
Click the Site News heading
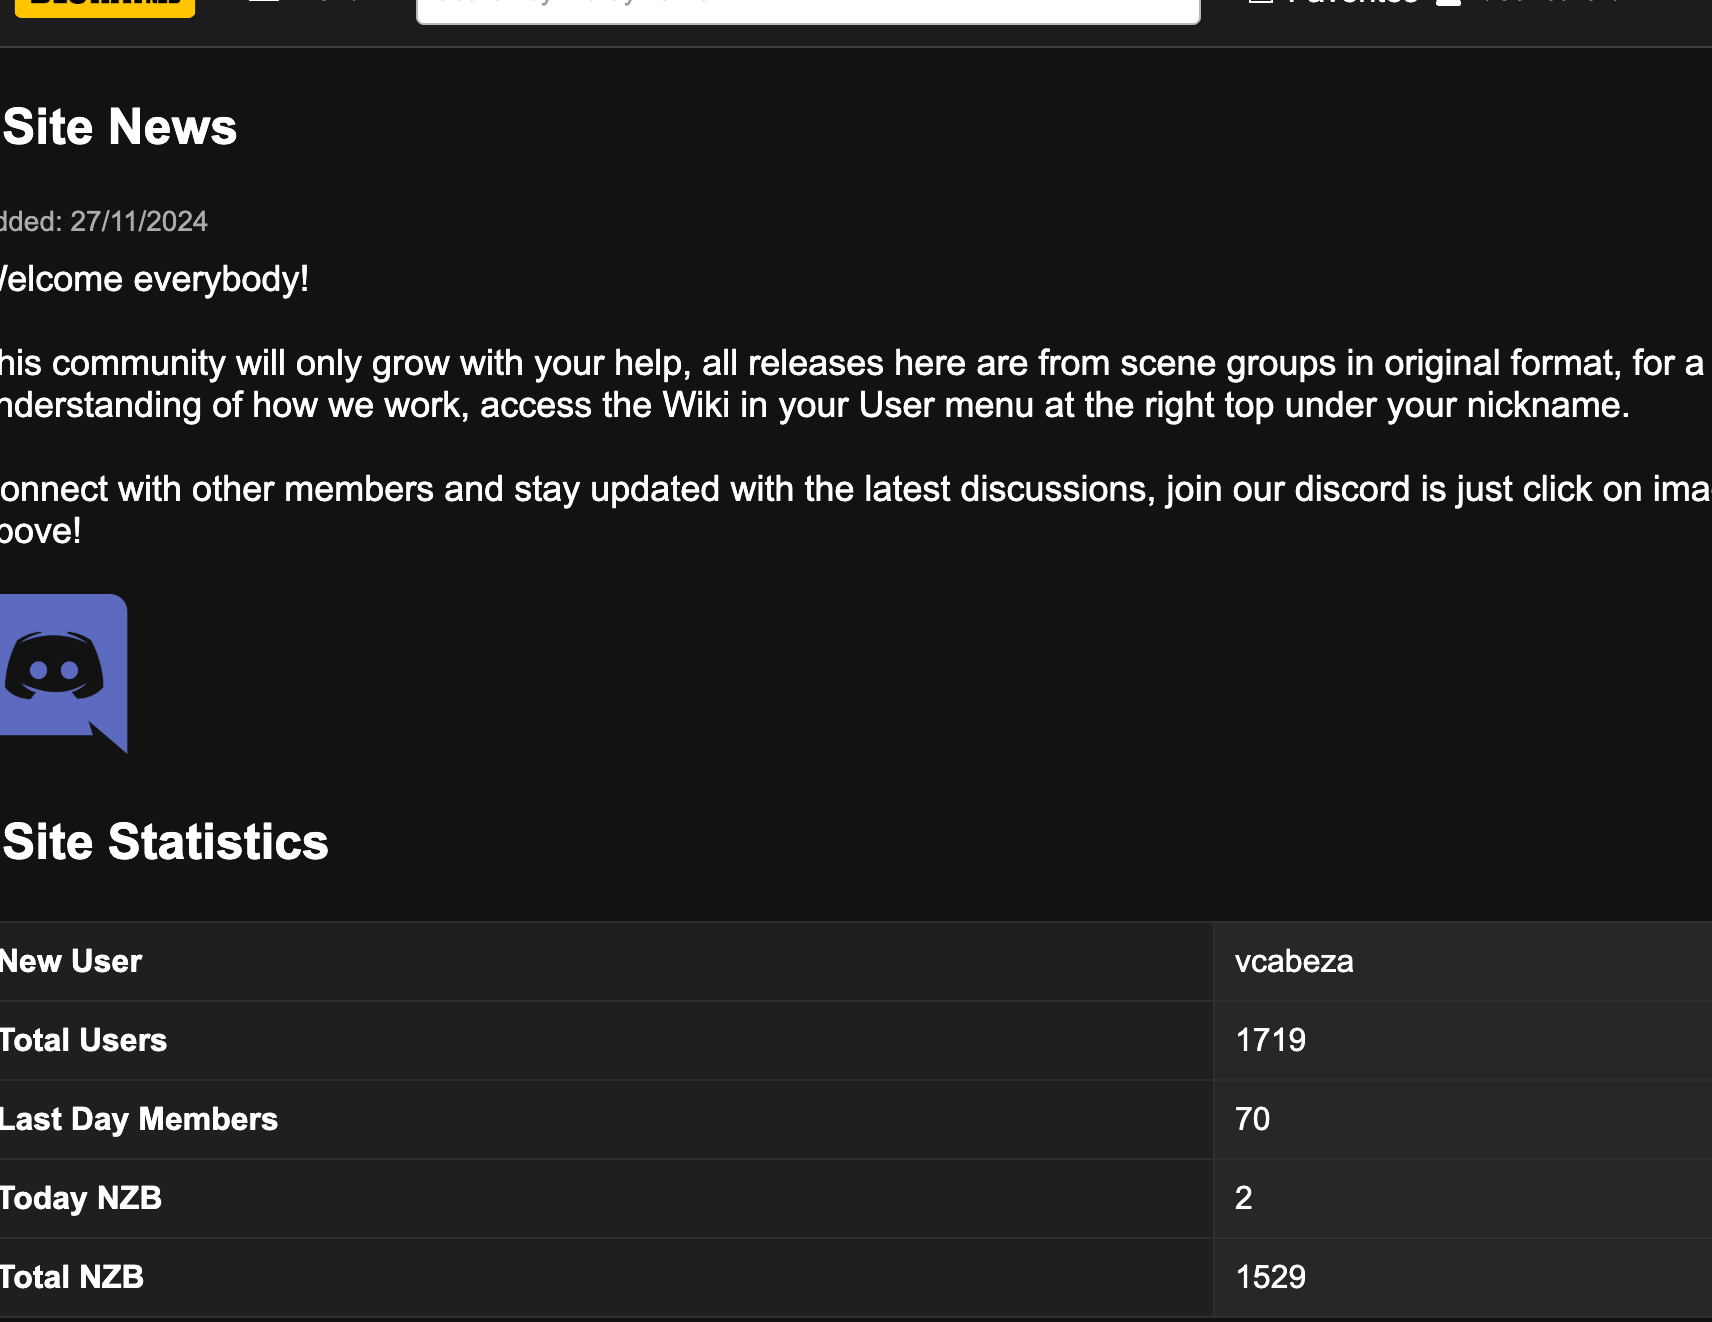pyautogui.click(x=120, y=127)
